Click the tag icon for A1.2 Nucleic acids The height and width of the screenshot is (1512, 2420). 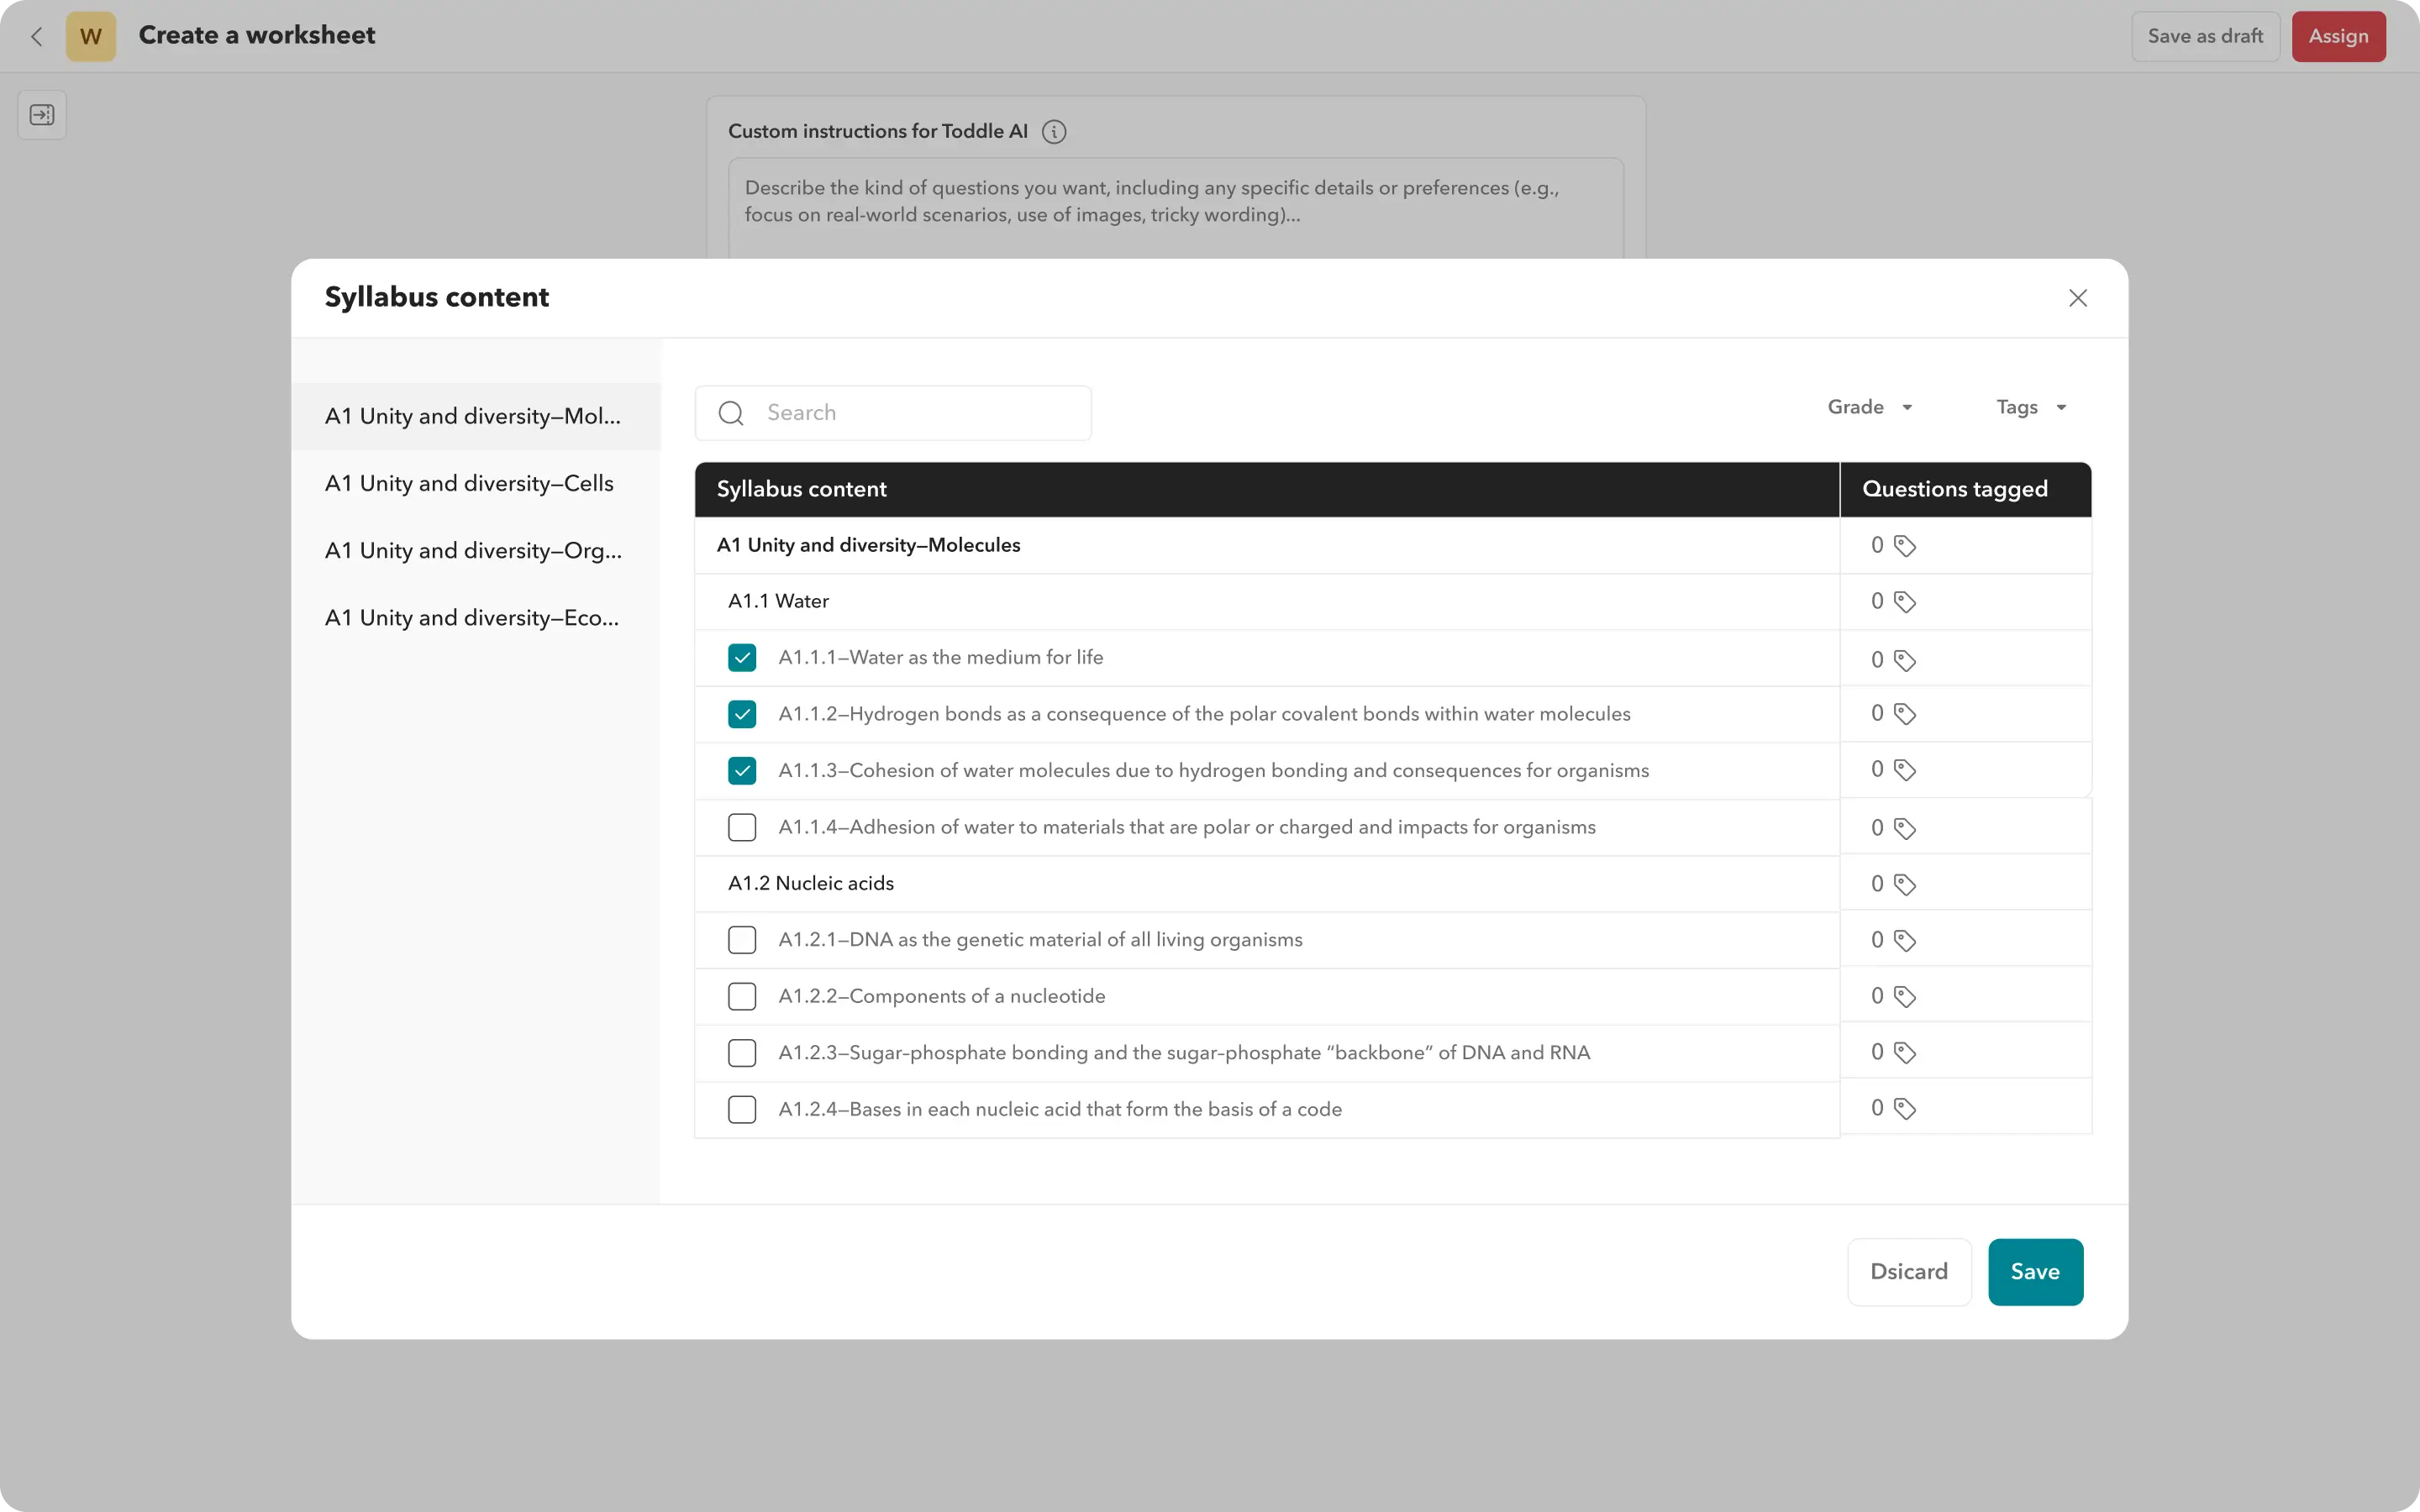pyautogui.click(x=1904, y=883)
